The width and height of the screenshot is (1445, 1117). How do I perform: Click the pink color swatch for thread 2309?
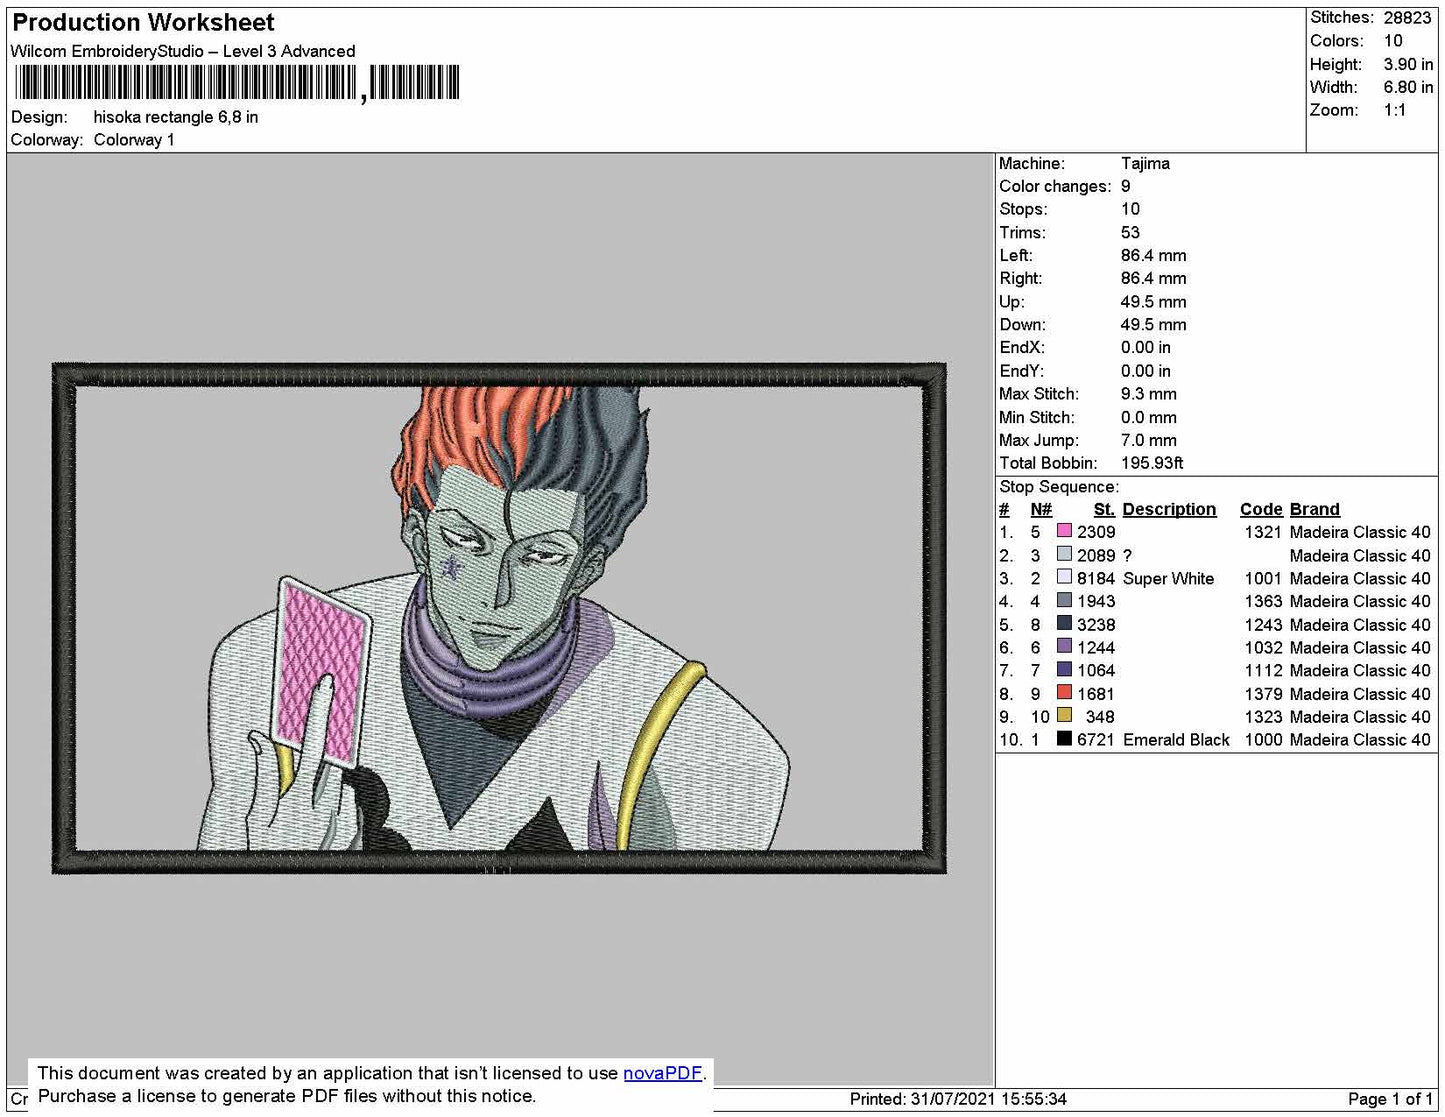coord(1064,531)
